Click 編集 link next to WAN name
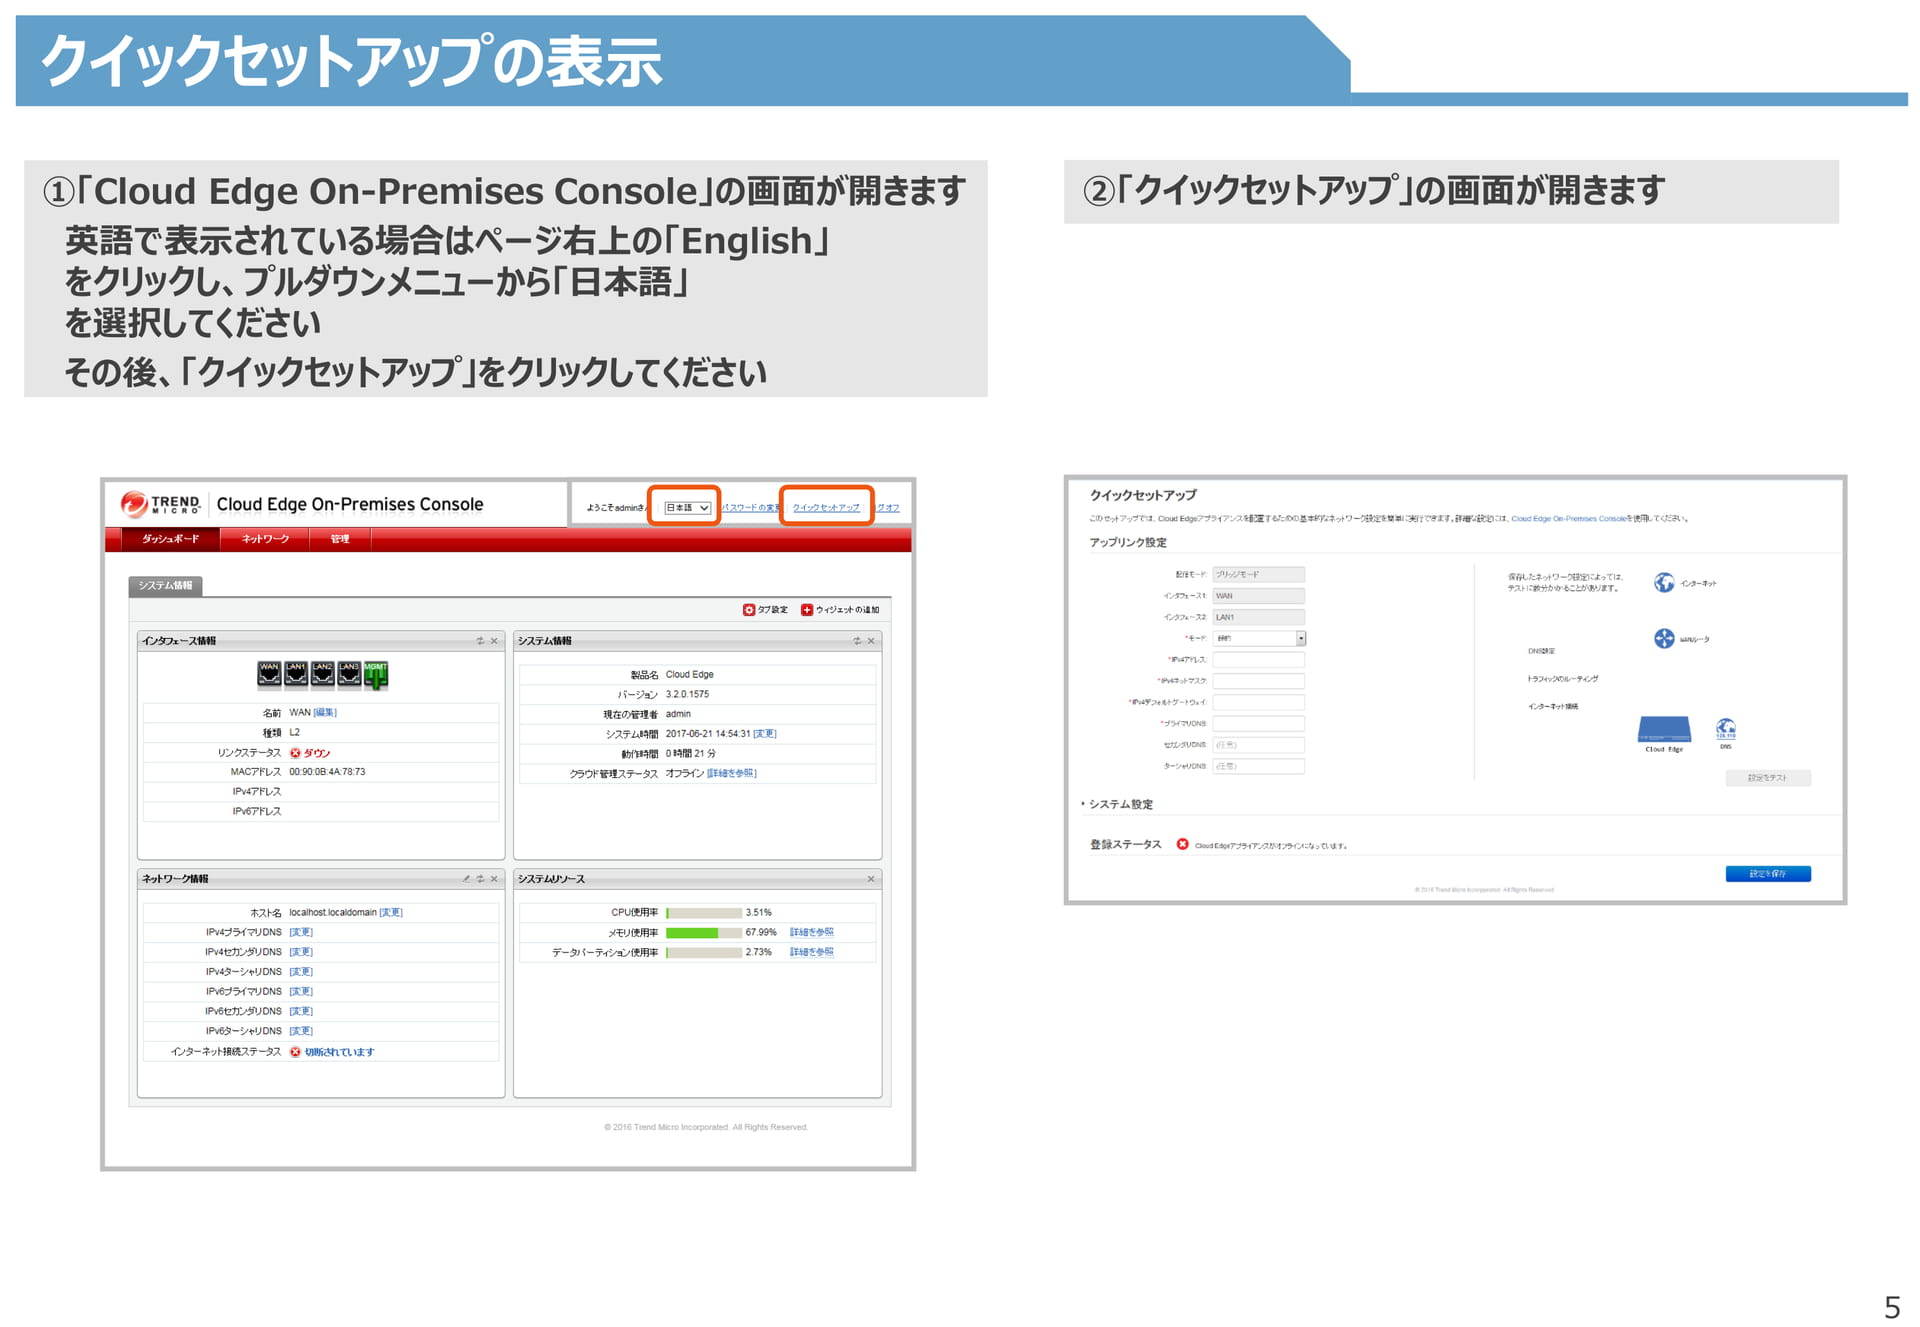Image resolution: width=1920 pixels, height=1327 pixels. tap(325, 713)
